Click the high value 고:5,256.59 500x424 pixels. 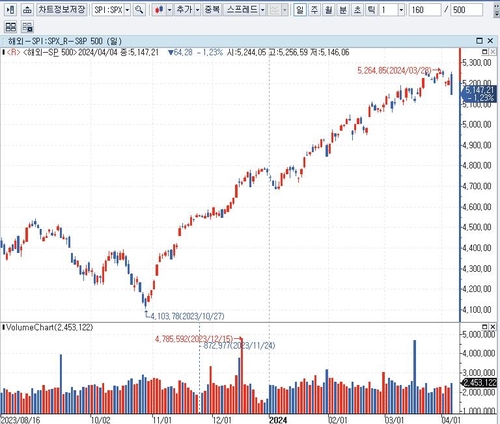[288, 52]
